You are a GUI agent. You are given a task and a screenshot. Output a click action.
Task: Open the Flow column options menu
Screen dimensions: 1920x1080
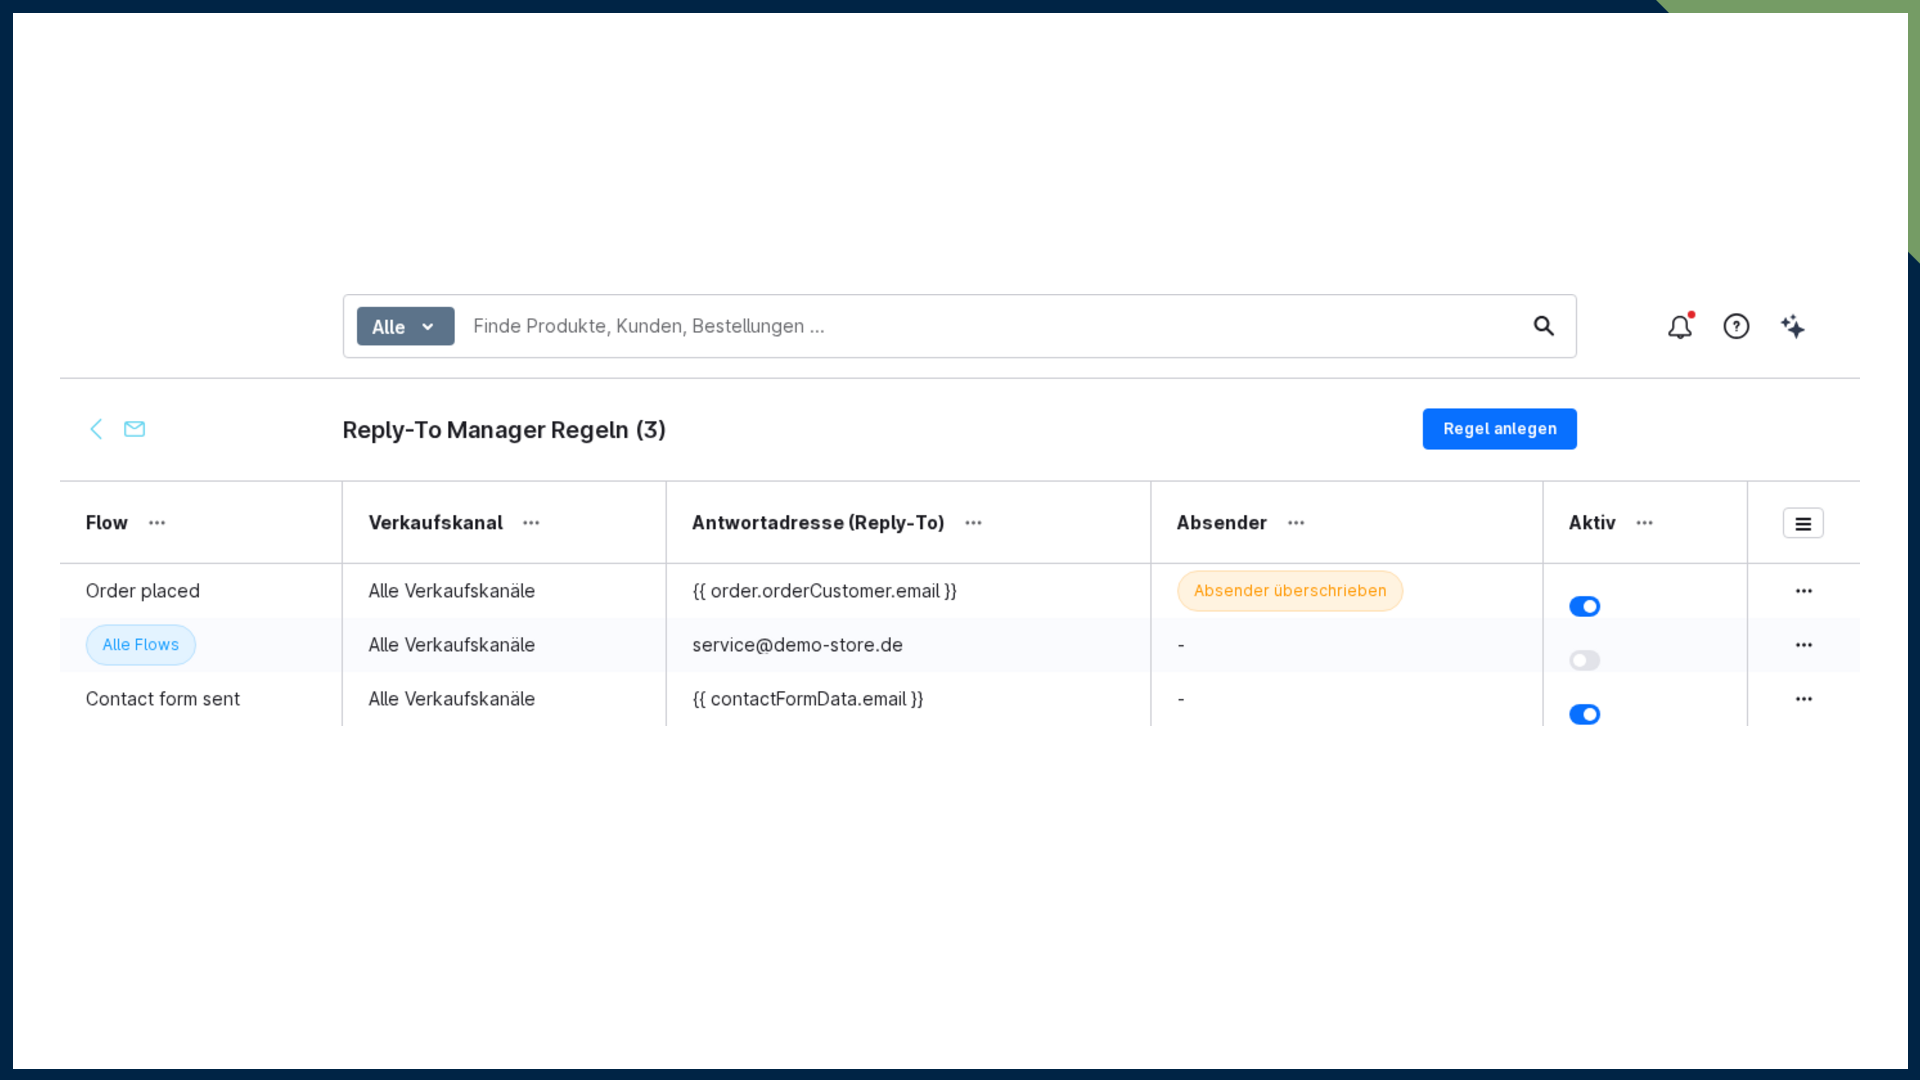157,523
